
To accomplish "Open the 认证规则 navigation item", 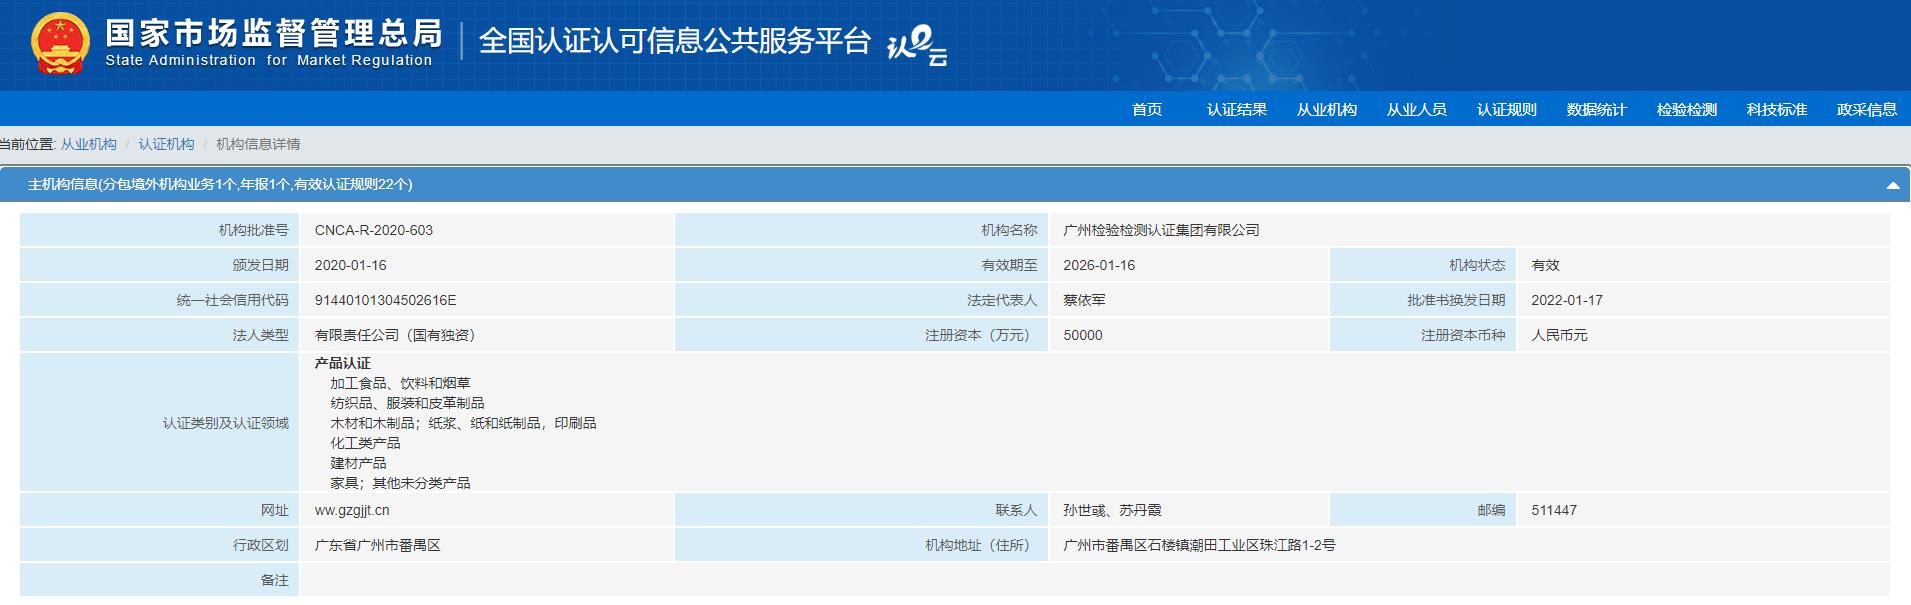I will (x=1506, y=110).
